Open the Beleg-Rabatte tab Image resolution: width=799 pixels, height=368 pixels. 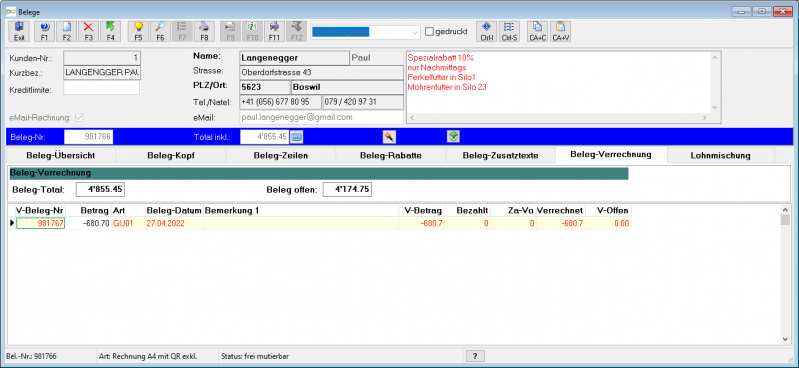tap(390, 155)
